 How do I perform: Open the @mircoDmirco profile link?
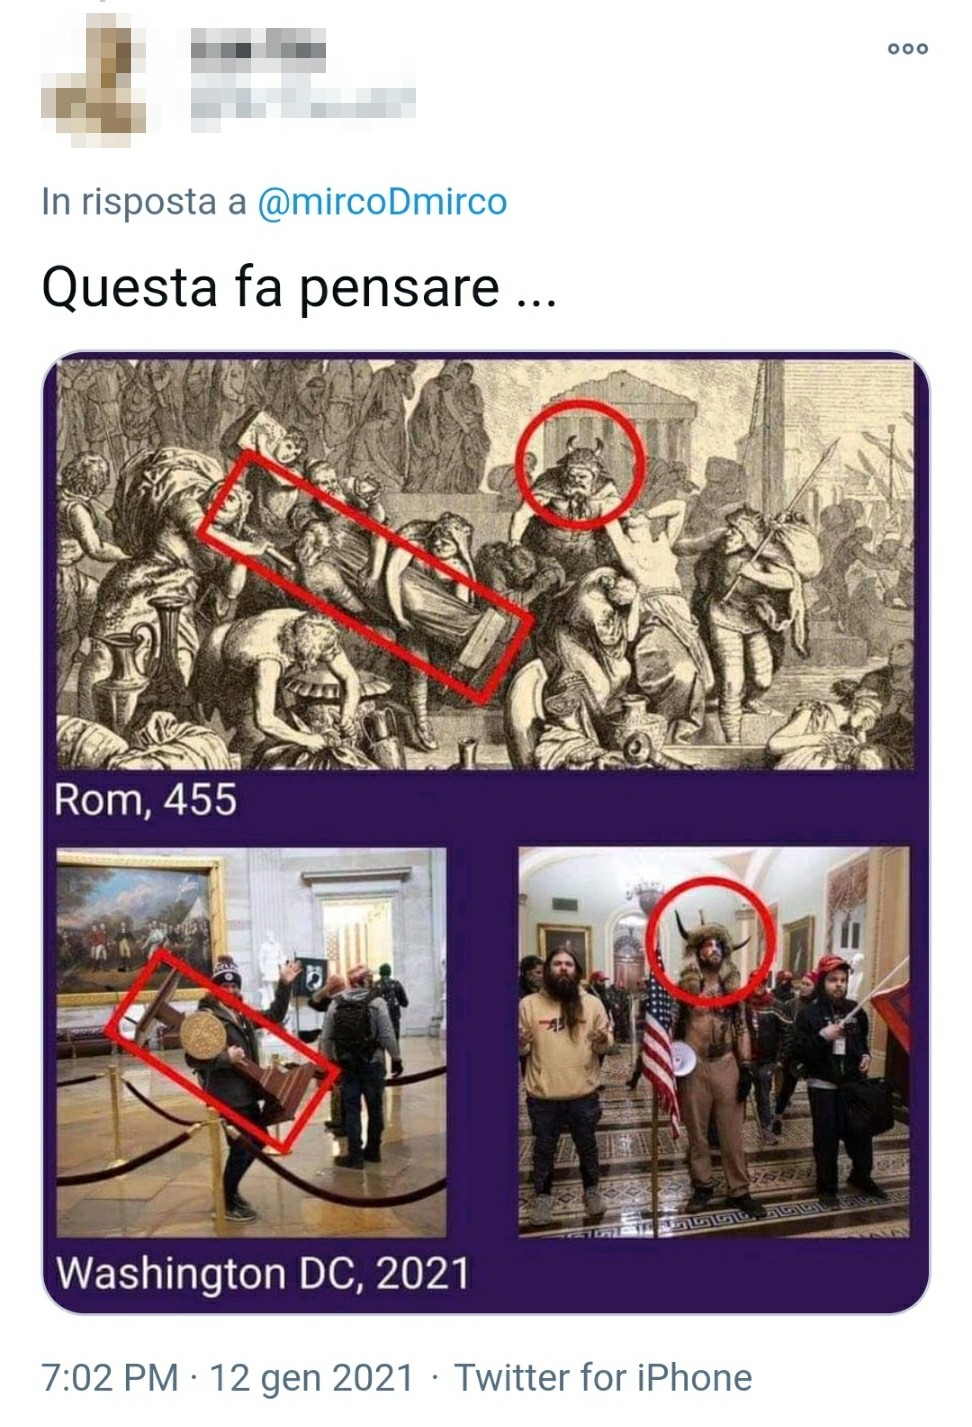382,202
